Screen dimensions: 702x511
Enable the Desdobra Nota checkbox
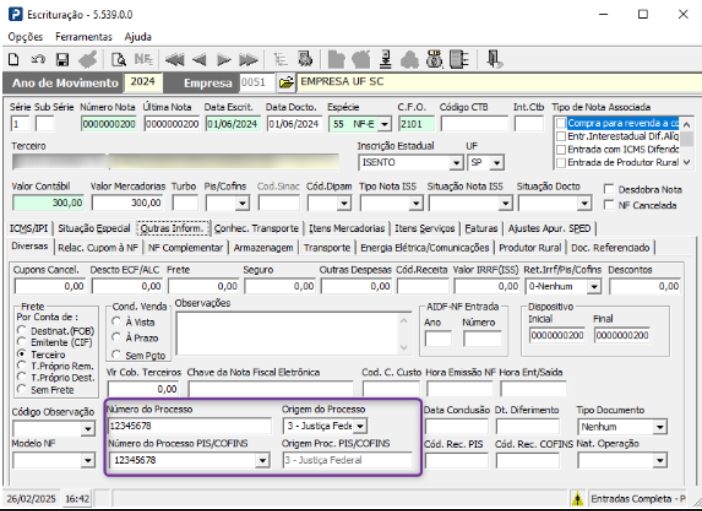609,188
